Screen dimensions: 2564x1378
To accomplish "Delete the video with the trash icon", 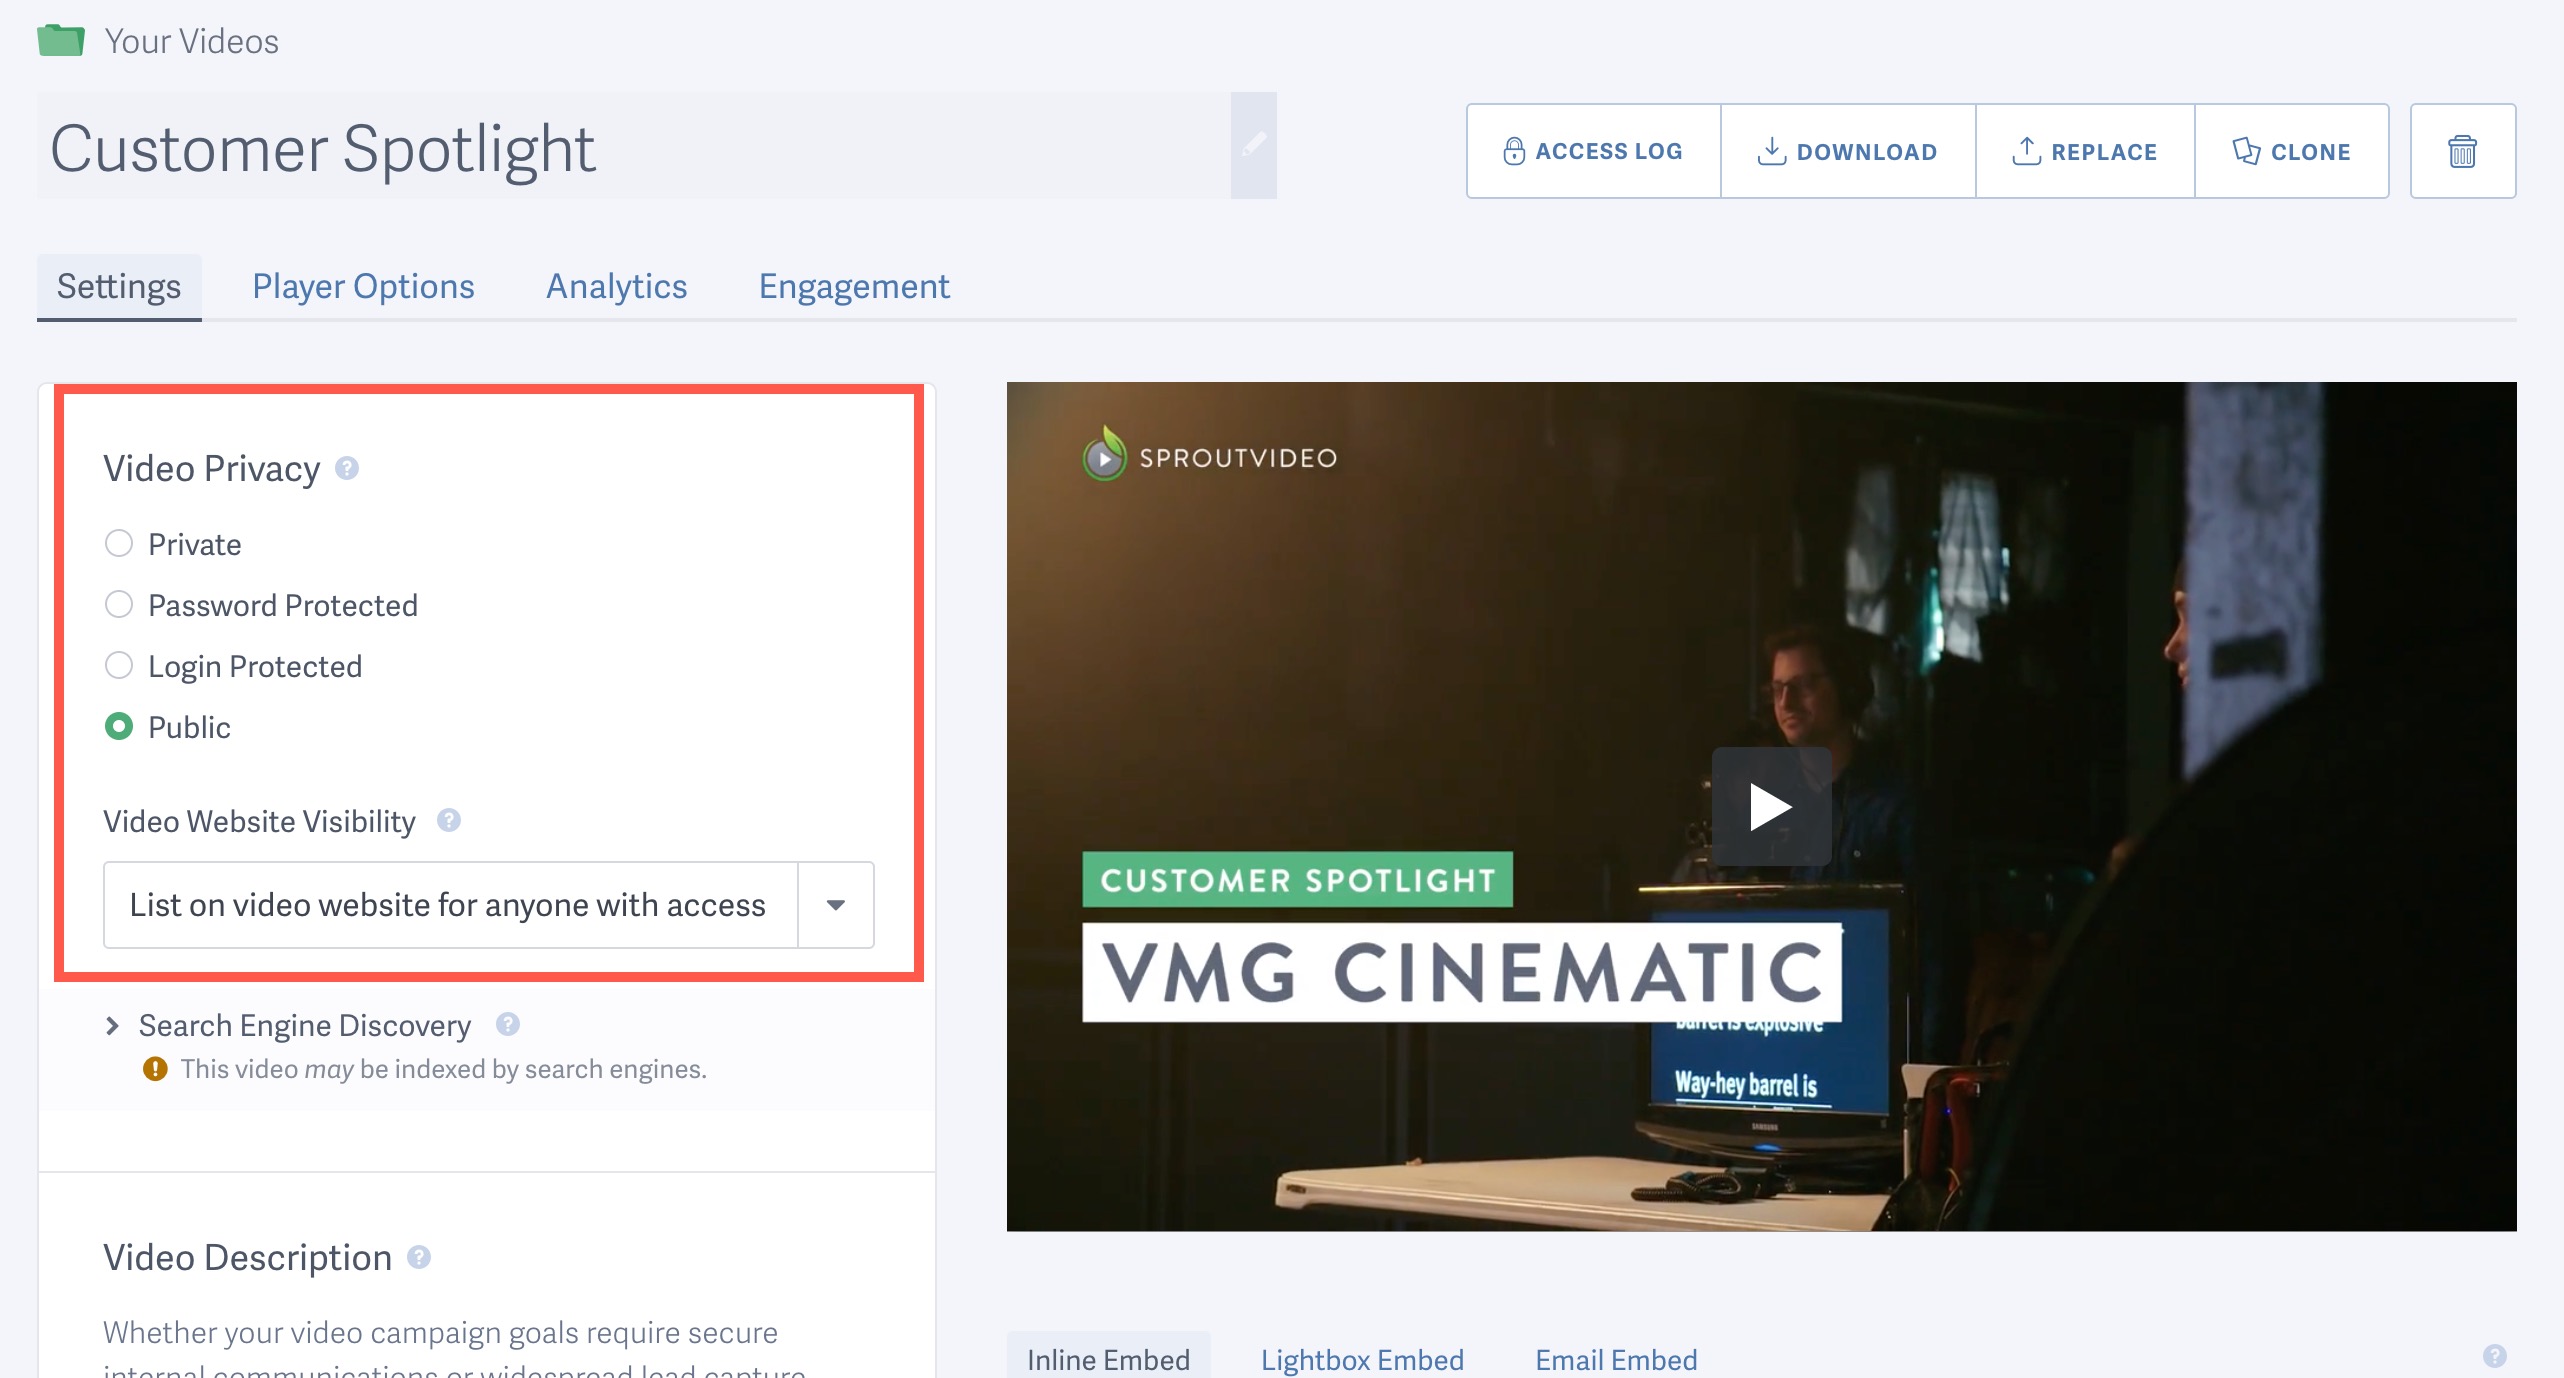I will pos(2462,151).
